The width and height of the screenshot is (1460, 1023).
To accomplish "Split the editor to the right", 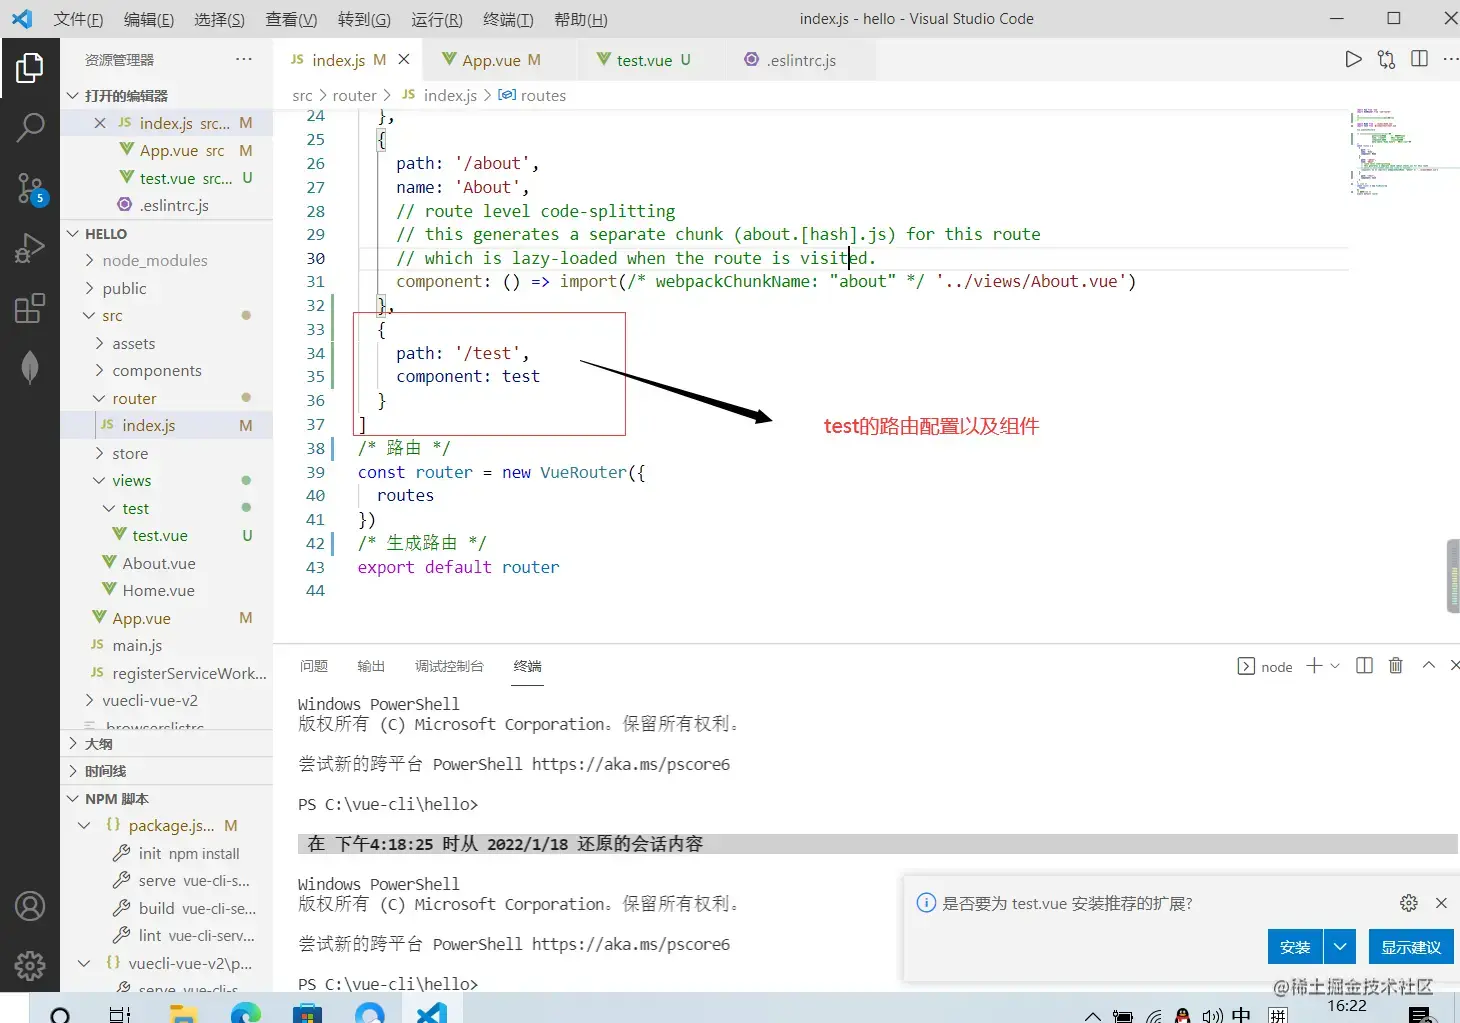I will [1419, 59].
